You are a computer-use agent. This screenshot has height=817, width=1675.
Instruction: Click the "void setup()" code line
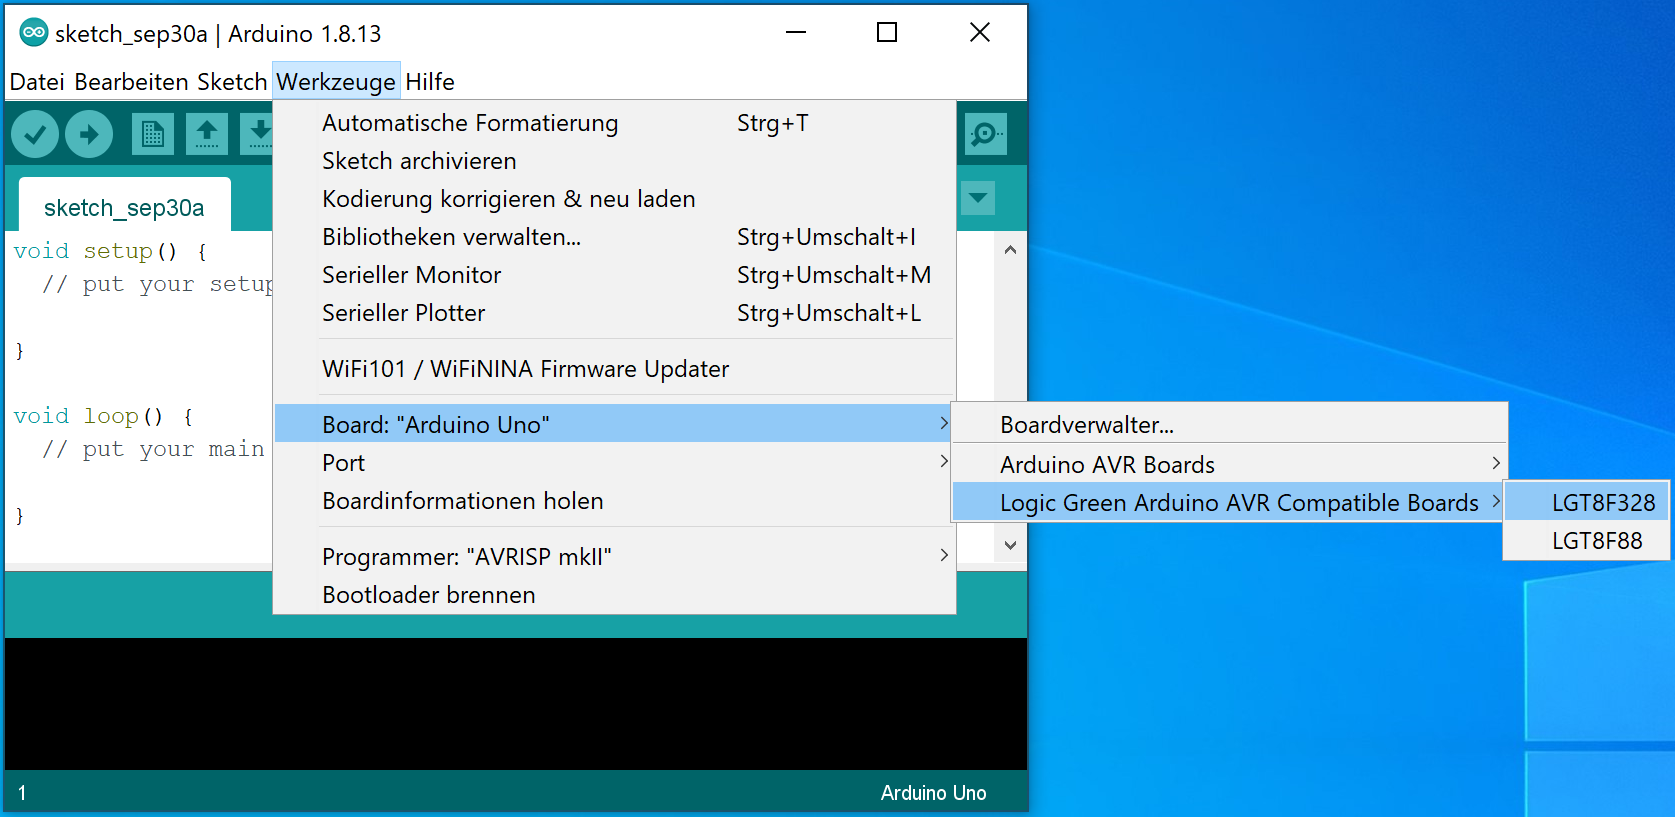pos(110,251)
